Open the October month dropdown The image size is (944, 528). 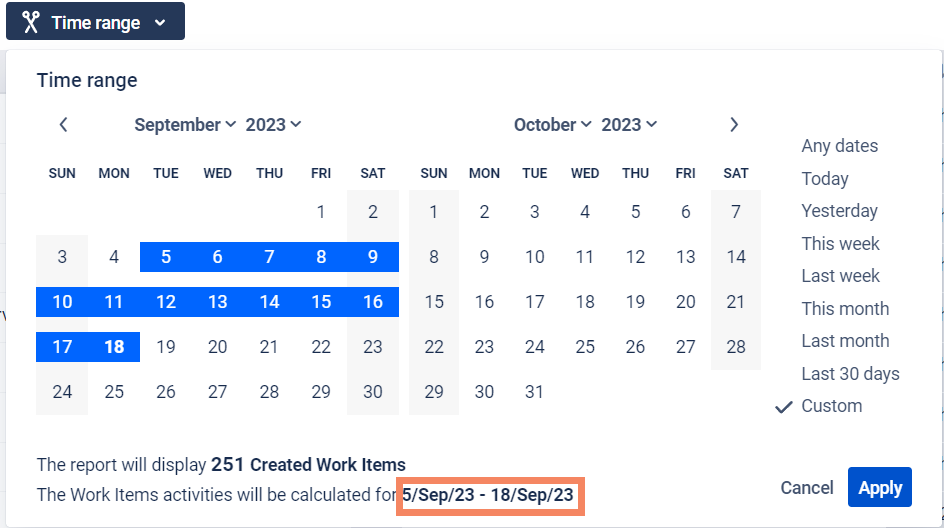(553, 125)
